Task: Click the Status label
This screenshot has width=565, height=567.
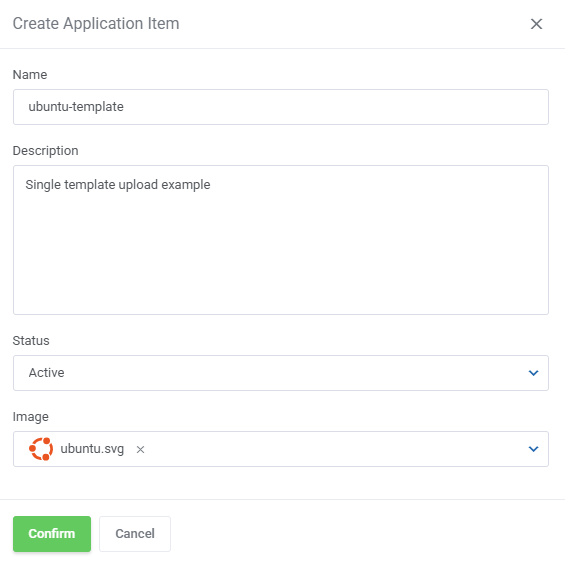Action: click(x=31, y=341)
